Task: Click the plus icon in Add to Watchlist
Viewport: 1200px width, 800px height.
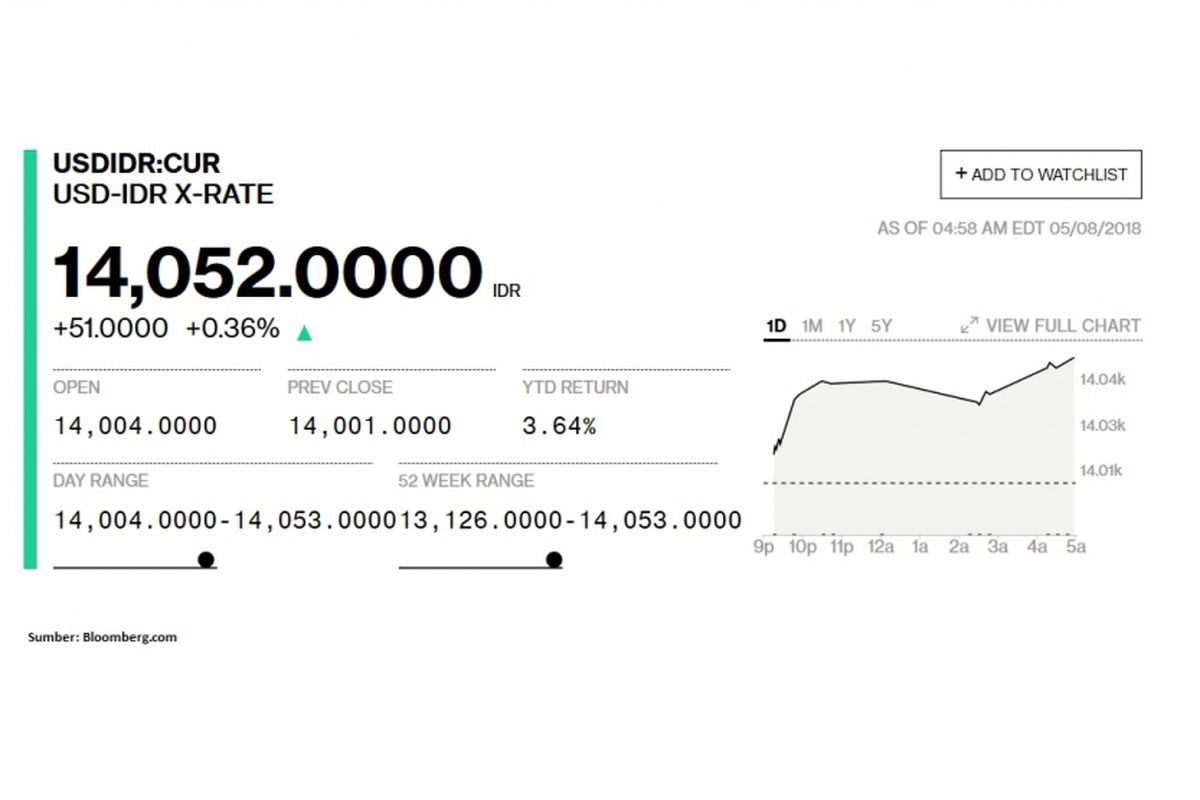Action: [961, 174]
